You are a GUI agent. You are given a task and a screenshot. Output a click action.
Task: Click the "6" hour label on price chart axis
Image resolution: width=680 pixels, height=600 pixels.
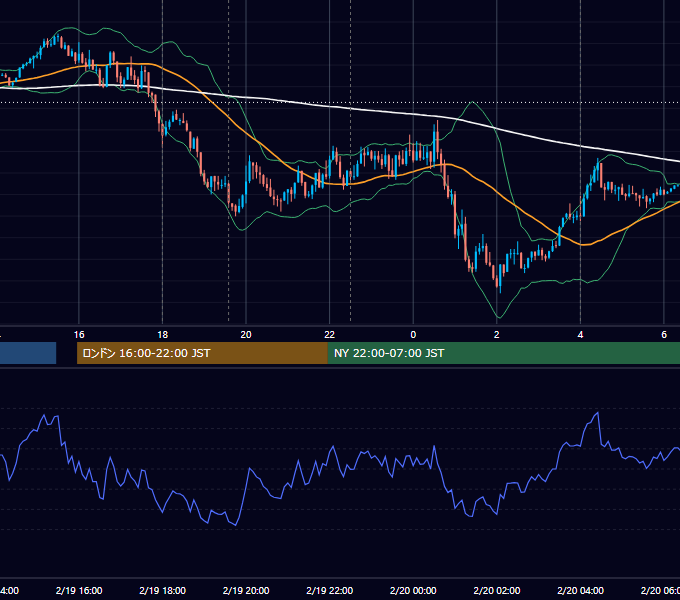tap(664, 335)
